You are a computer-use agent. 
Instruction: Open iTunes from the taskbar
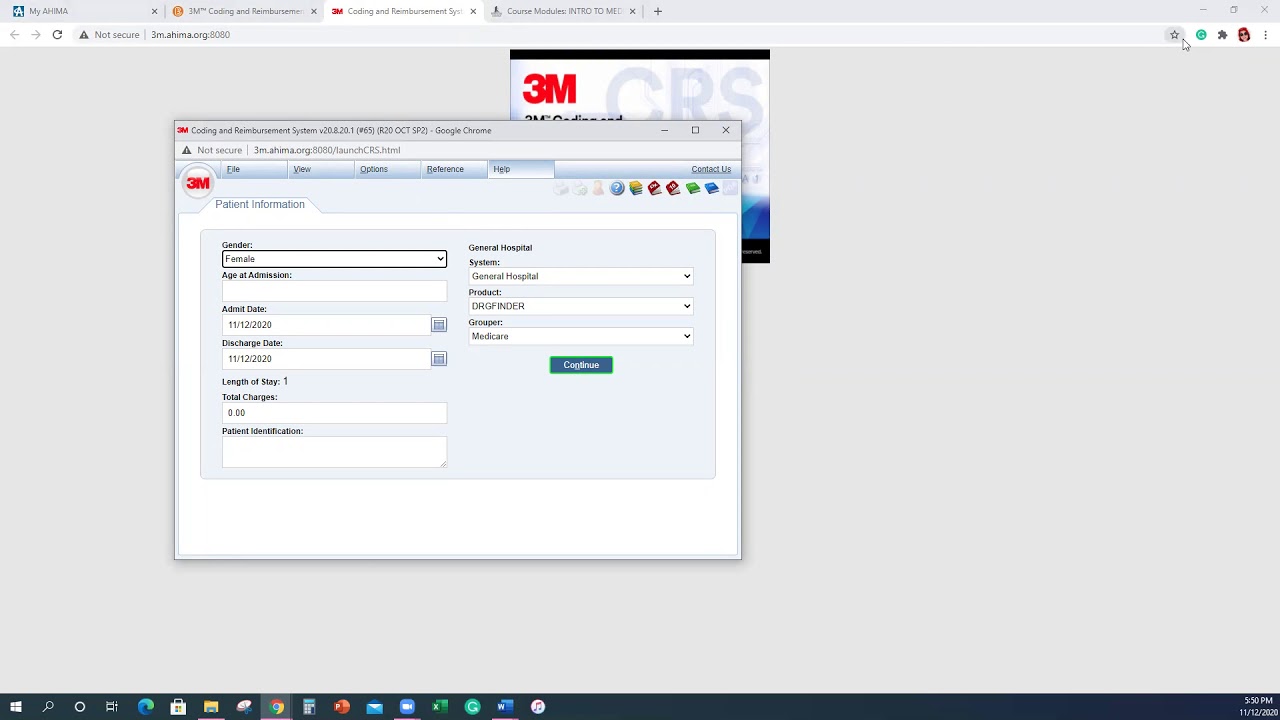pos(538,707)
